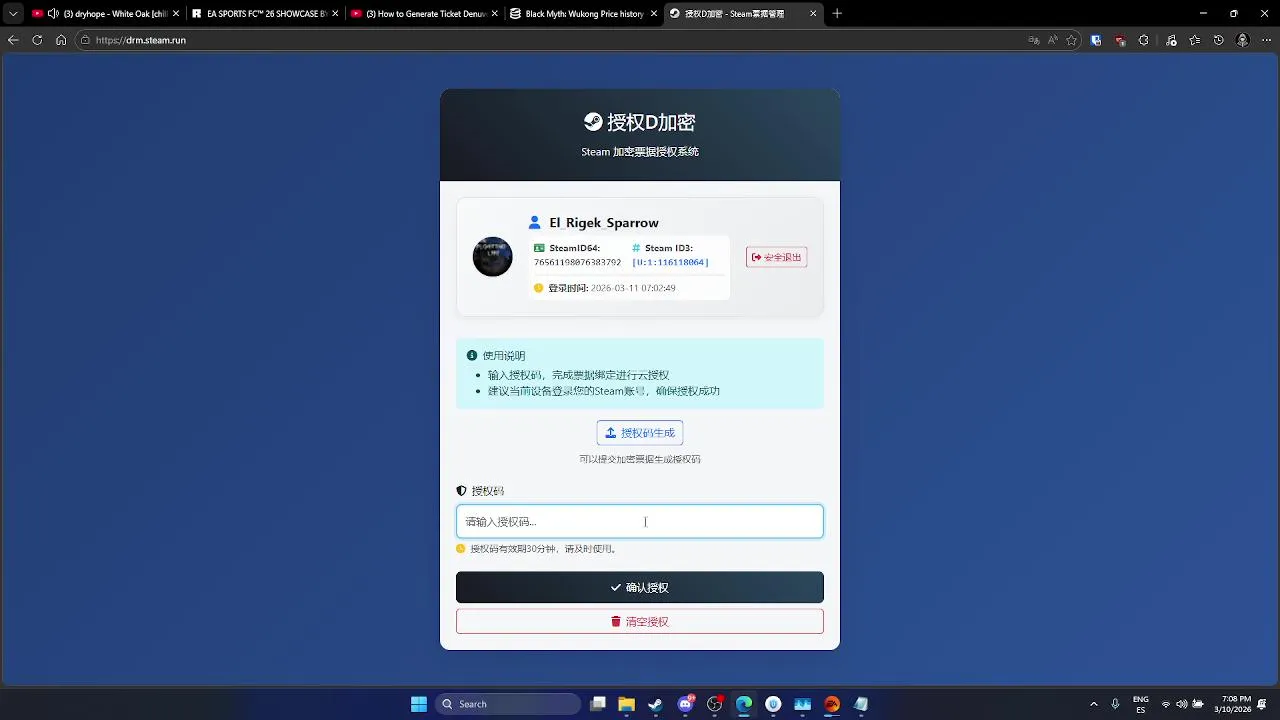The image size is (1280, 720).
Task: Click the 安全退出 logout button
Action: point(777,257)
